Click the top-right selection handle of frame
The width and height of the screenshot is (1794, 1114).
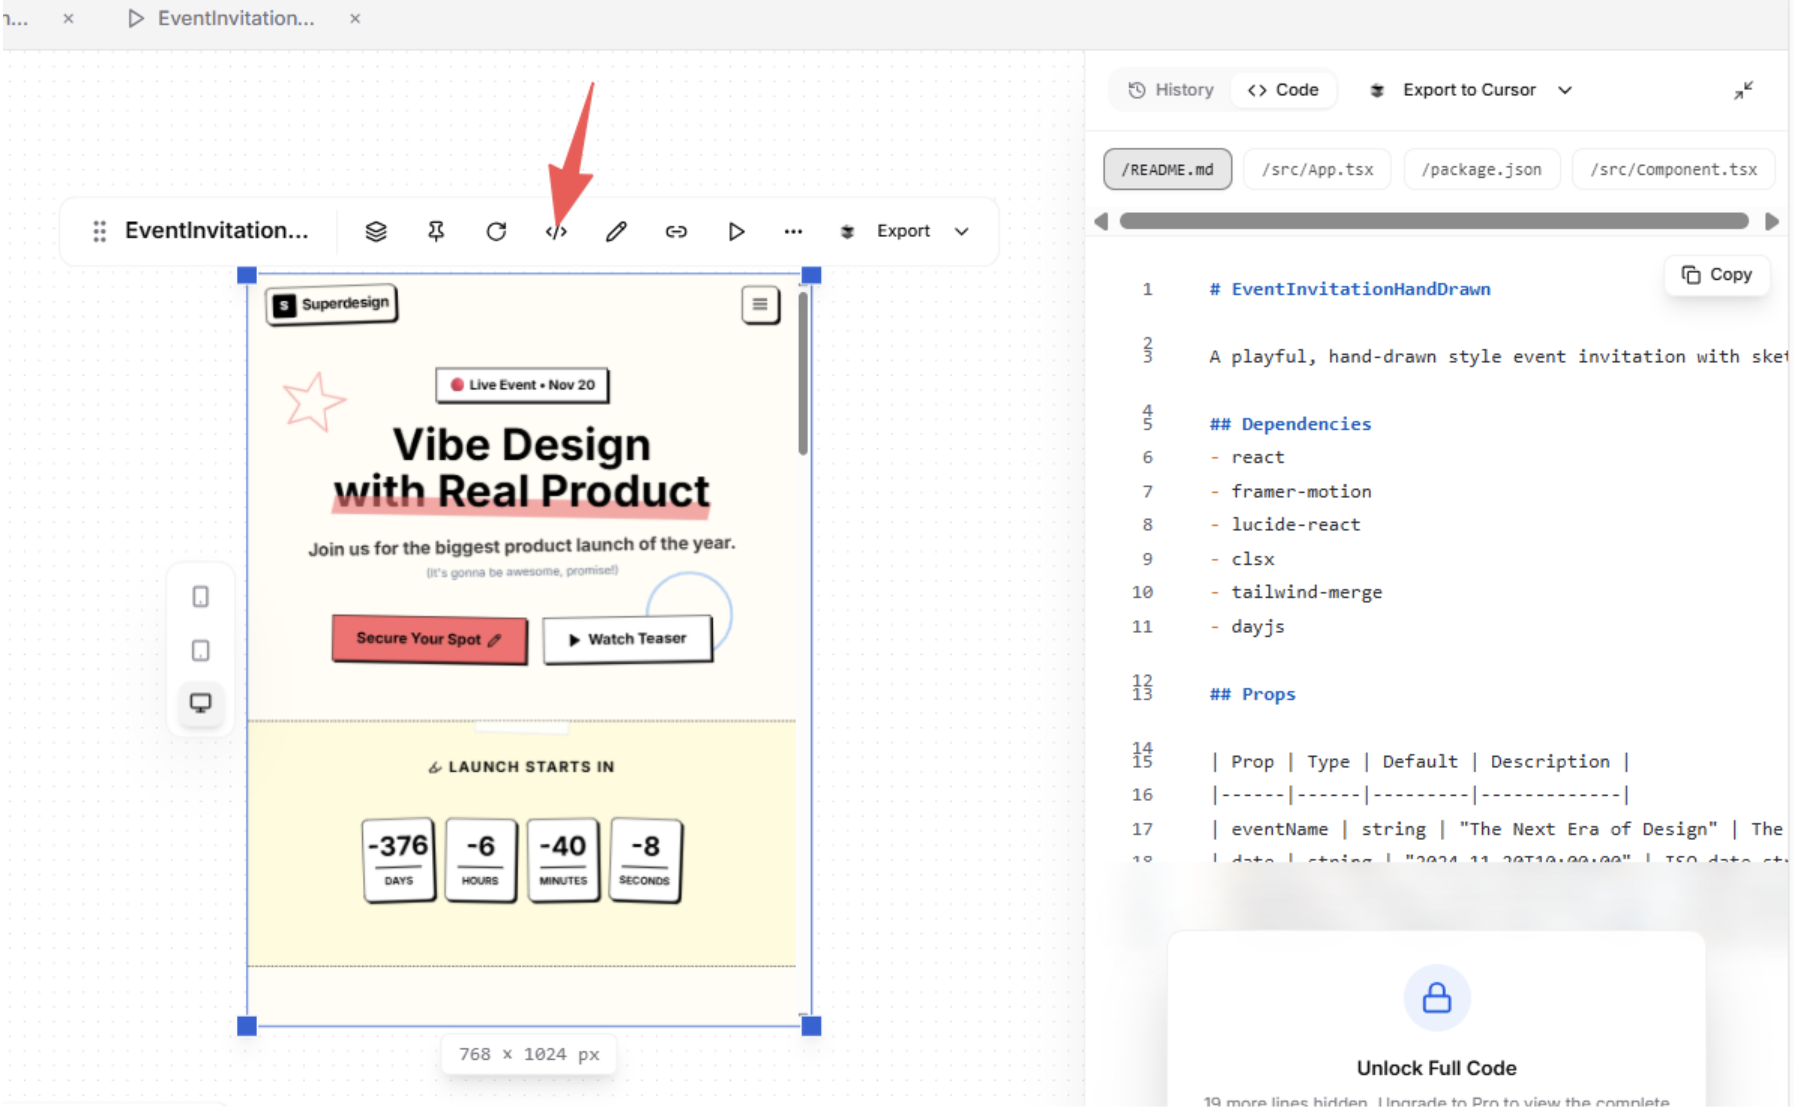[811, 275]
